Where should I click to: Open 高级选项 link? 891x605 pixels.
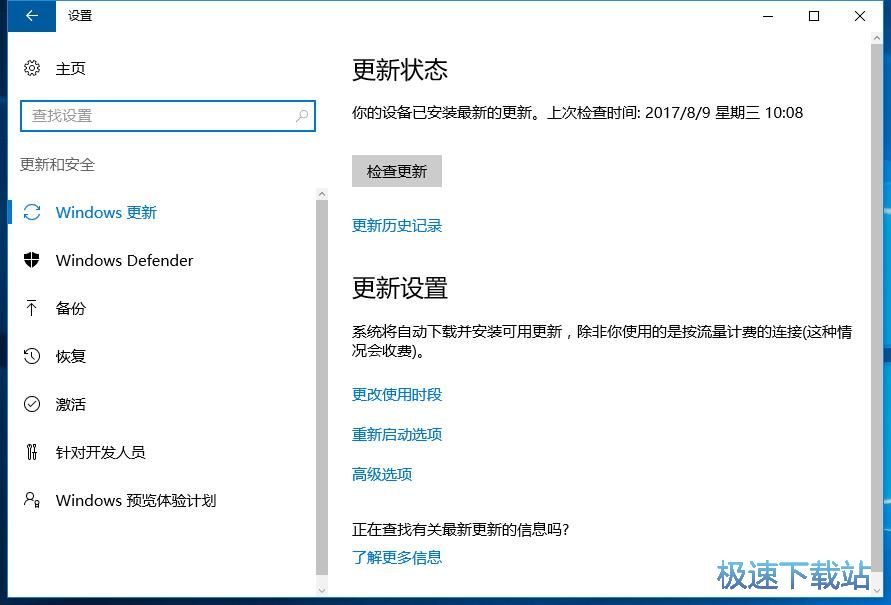[382, 474]
